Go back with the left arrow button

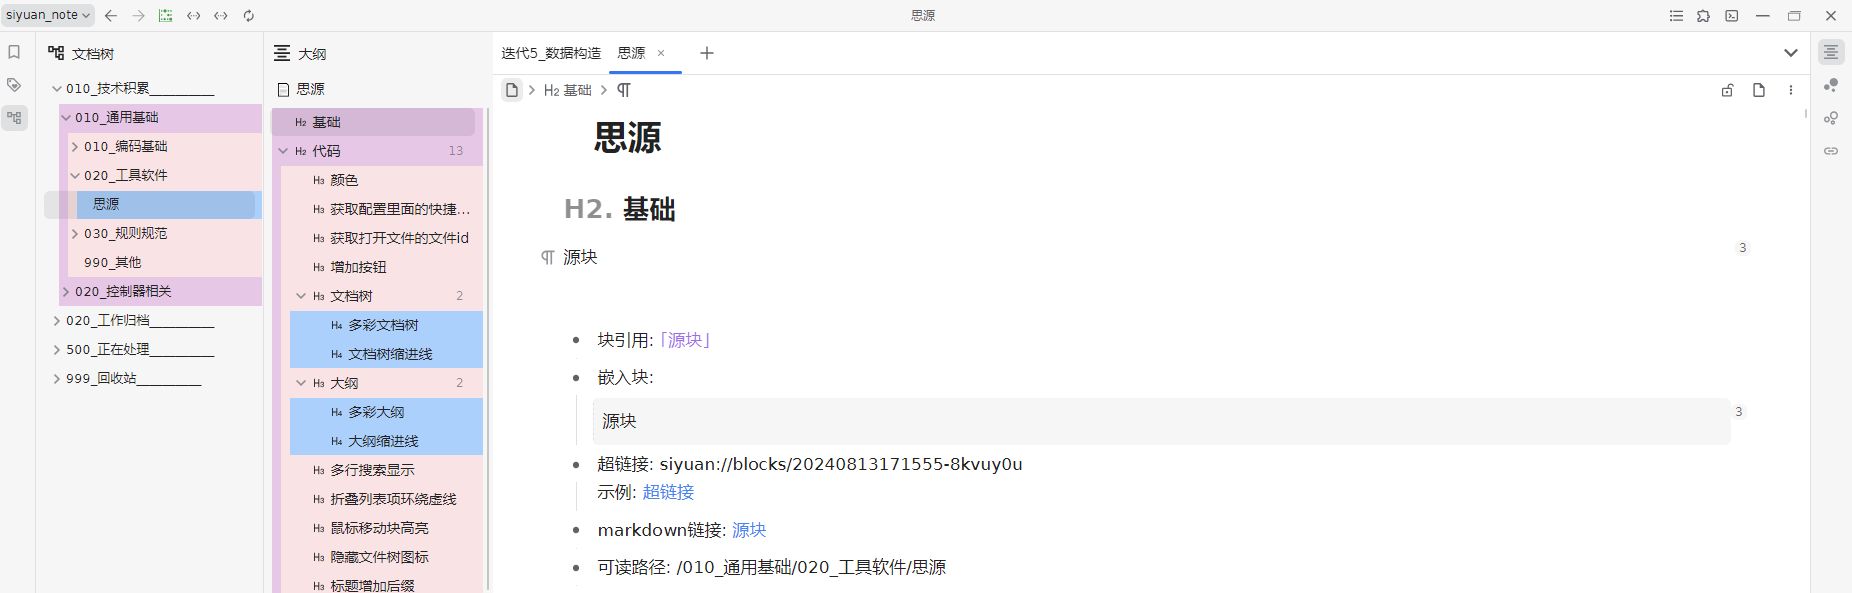pyautogui.click(x=111, y=15)
